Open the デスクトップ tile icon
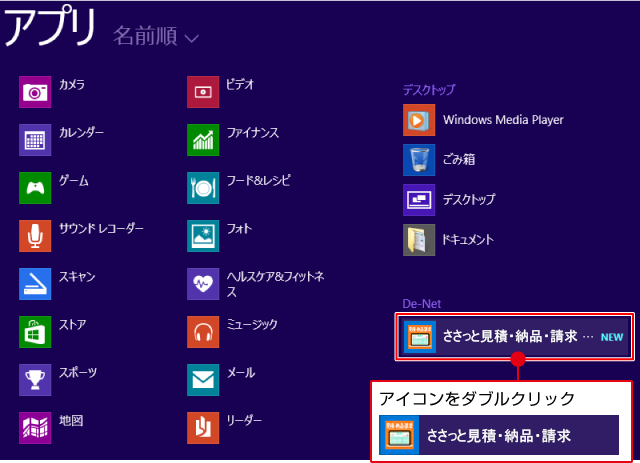This screenshot has height=463, width=640. pyautogui.click(x=419, y=200)
